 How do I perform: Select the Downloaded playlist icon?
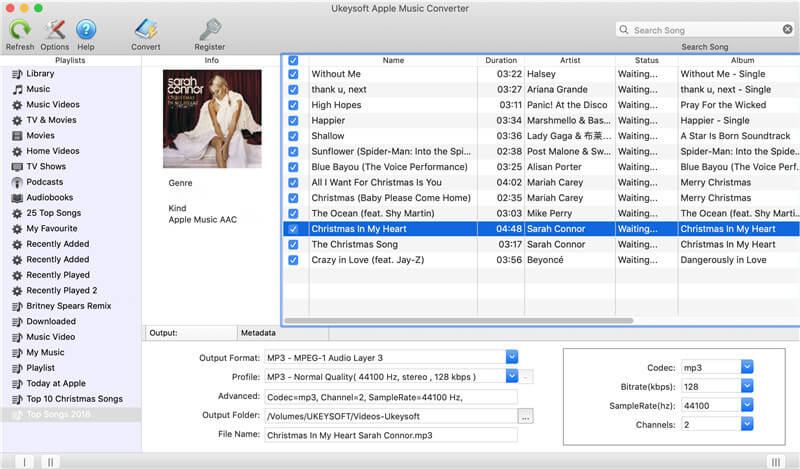(x=17, y=322)
